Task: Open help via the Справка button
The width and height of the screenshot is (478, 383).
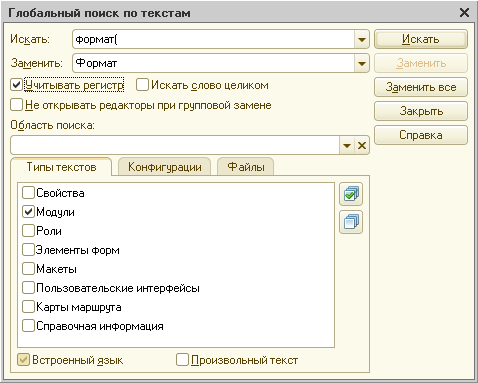Action: click(421, 135)
